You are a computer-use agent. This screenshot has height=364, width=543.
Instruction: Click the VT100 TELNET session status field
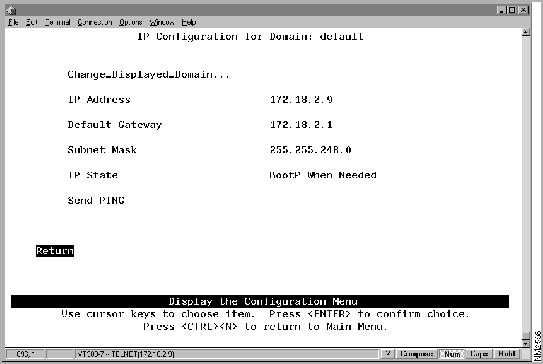(226, 354)
